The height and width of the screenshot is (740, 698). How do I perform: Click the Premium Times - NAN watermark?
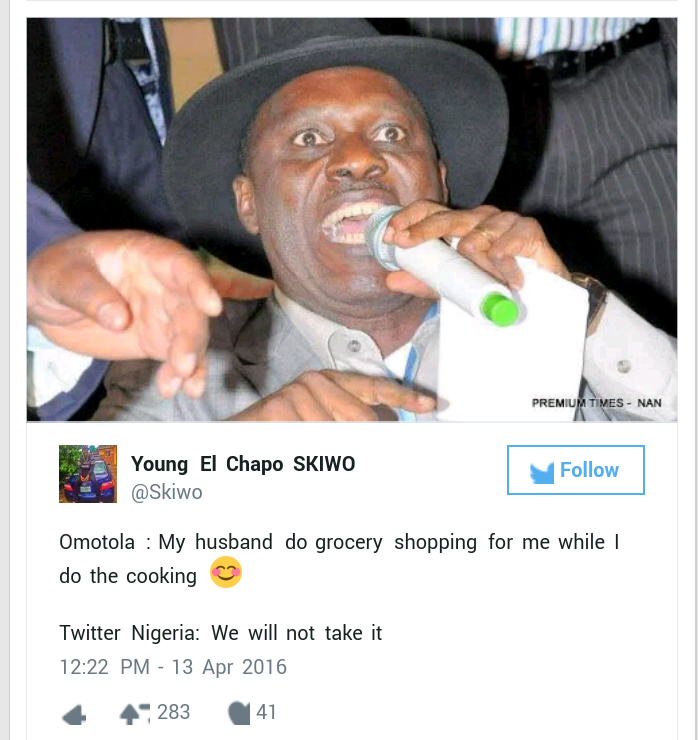[596, 403]
